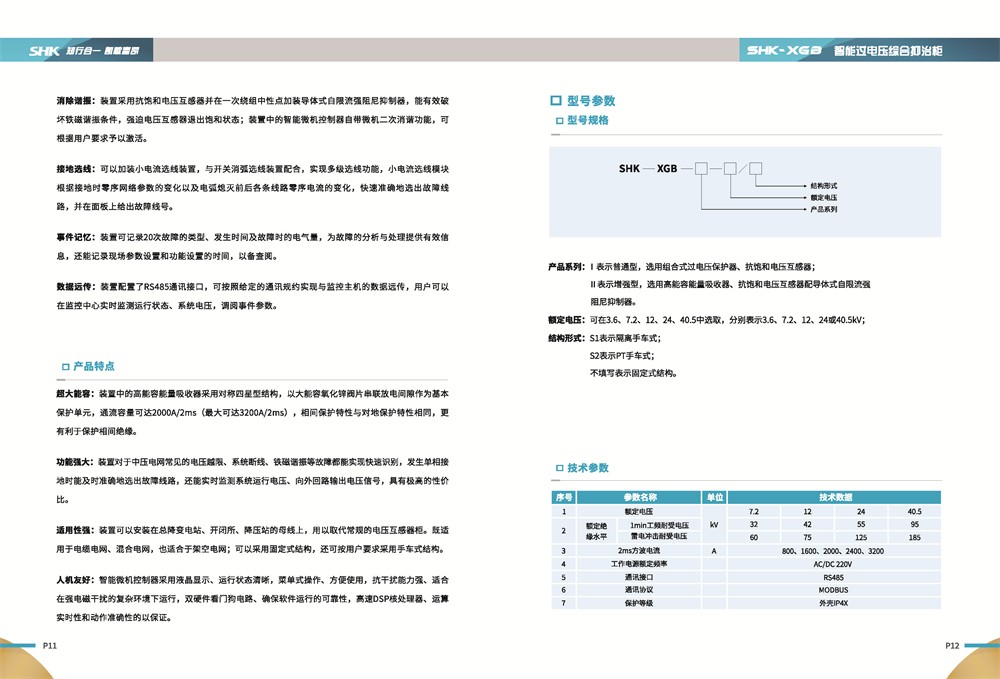Viewport: 1000px width, 679px height.
Task: Click the line 不填写表示固定式结构
Action: pyautogui.click(x=633, y=373)
